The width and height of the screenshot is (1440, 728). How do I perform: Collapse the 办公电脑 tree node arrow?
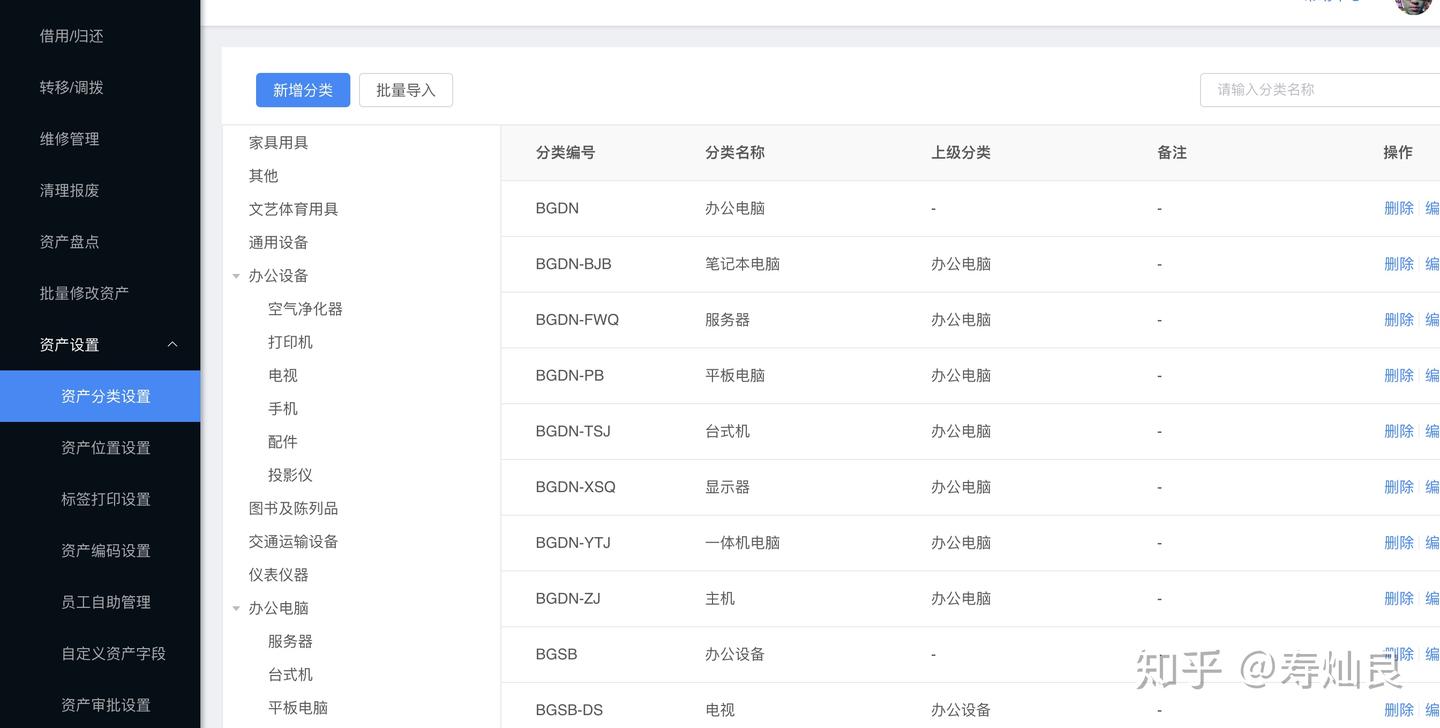pyautogui.click(x=236, y=608)
